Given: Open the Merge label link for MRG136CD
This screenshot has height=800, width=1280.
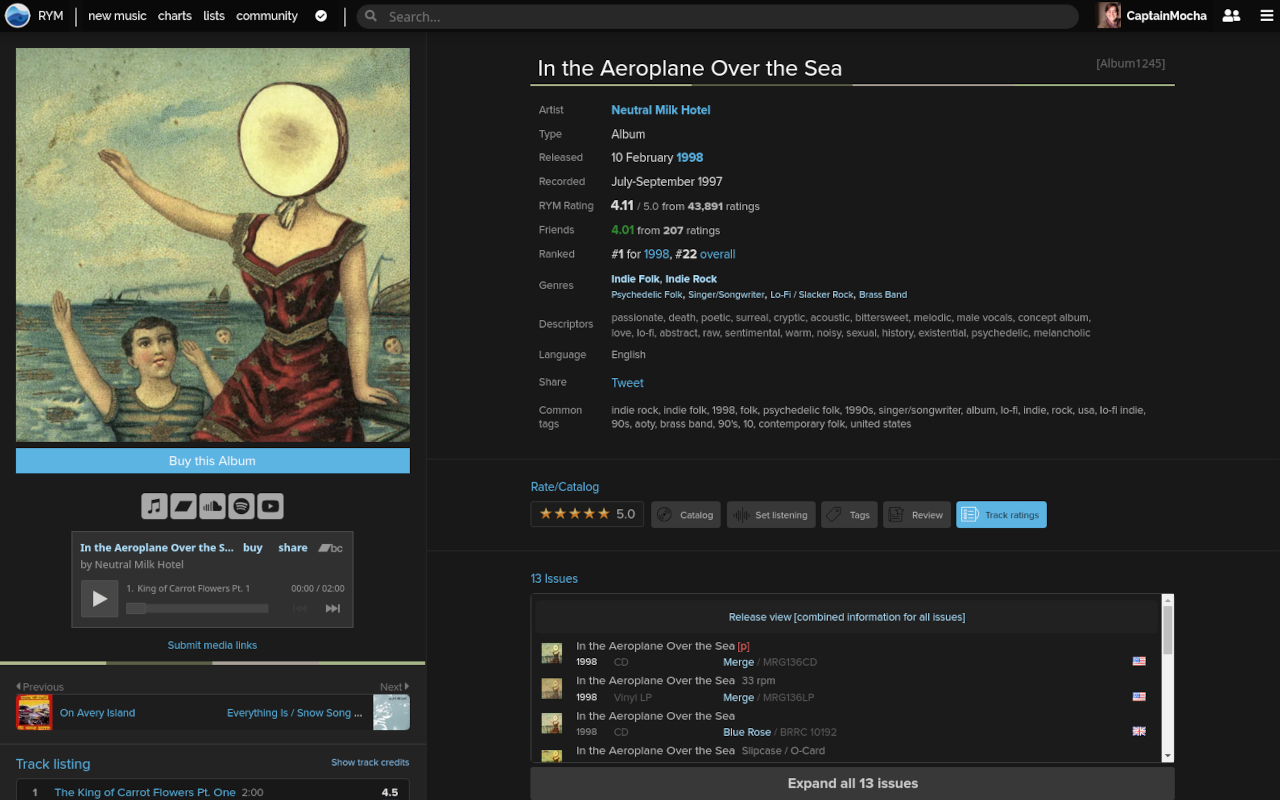Looking at the screenshot, I should coord(738,662).
